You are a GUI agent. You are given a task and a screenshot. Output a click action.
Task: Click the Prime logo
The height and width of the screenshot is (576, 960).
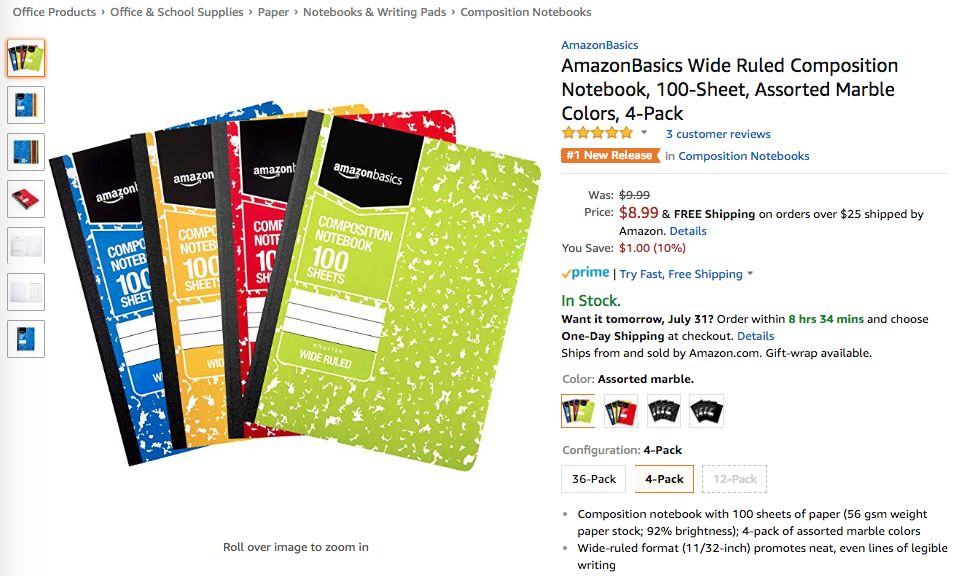(x=585, y=273)
